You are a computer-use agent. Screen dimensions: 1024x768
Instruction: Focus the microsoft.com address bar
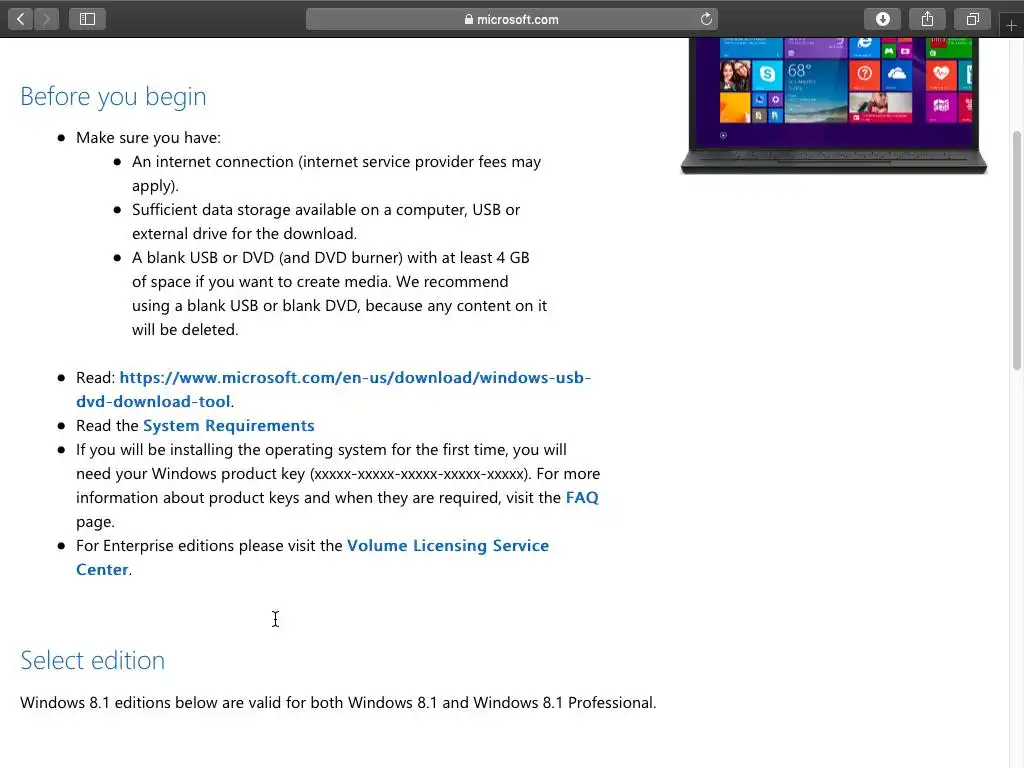pos(511,19)
